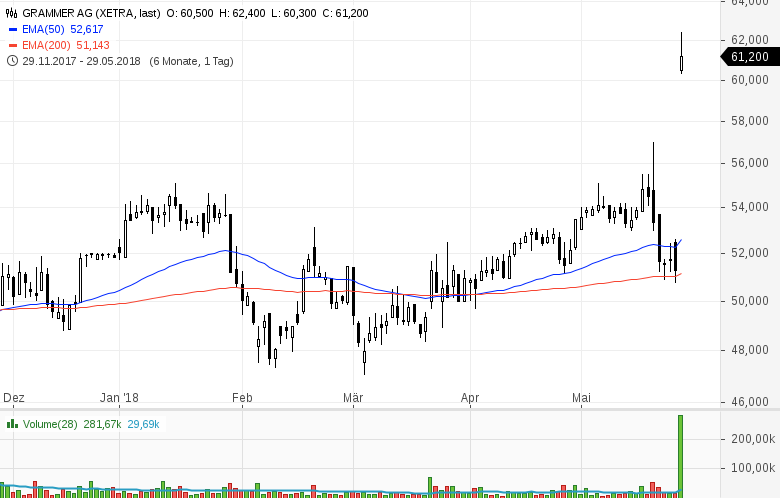Click the 54,000 price axis label
This screenshot has height=498, width=780.
[750, 207]
